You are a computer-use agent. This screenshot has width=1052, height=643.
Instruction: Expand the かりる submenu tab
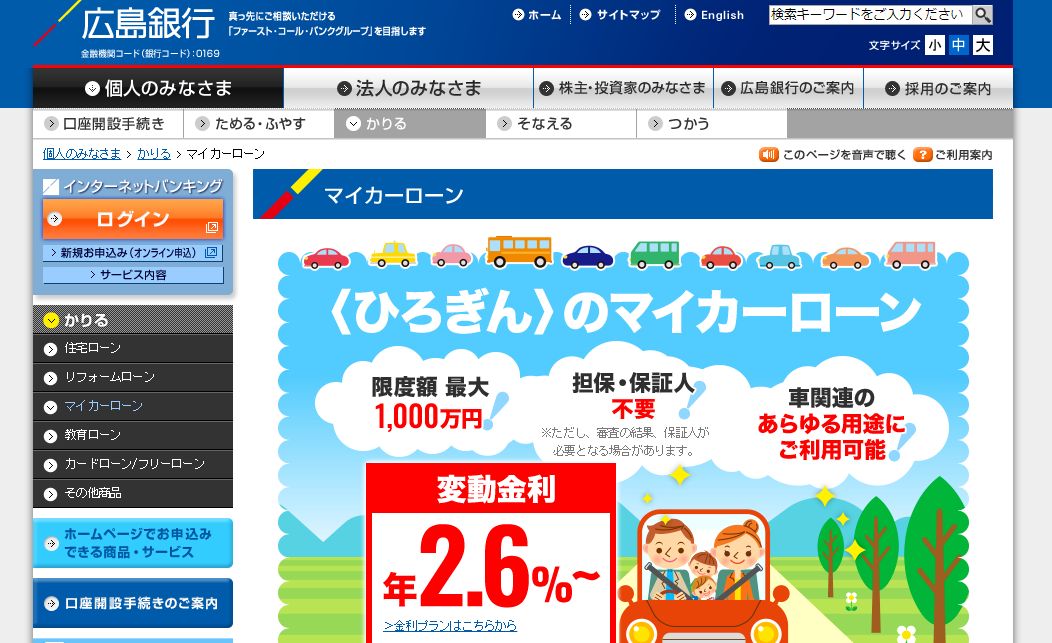point(410,123)
